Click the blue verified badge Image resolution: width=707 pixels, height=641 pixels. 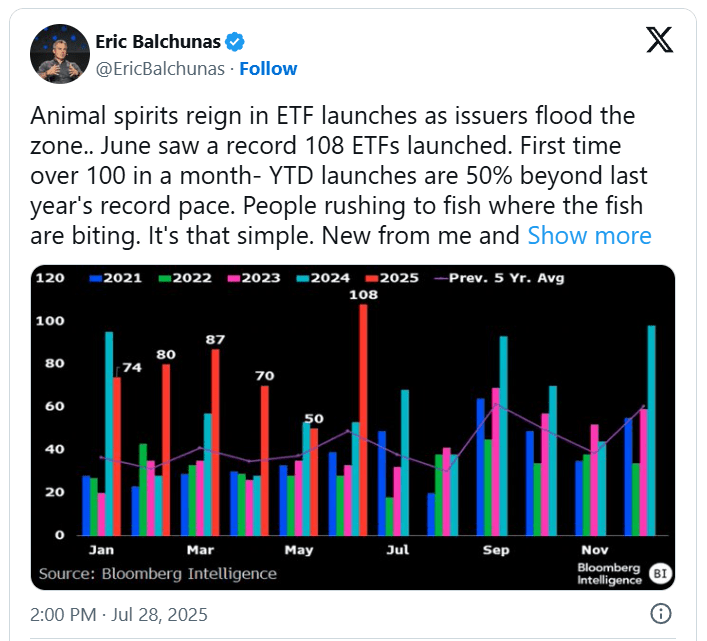[x=235, y=42]
